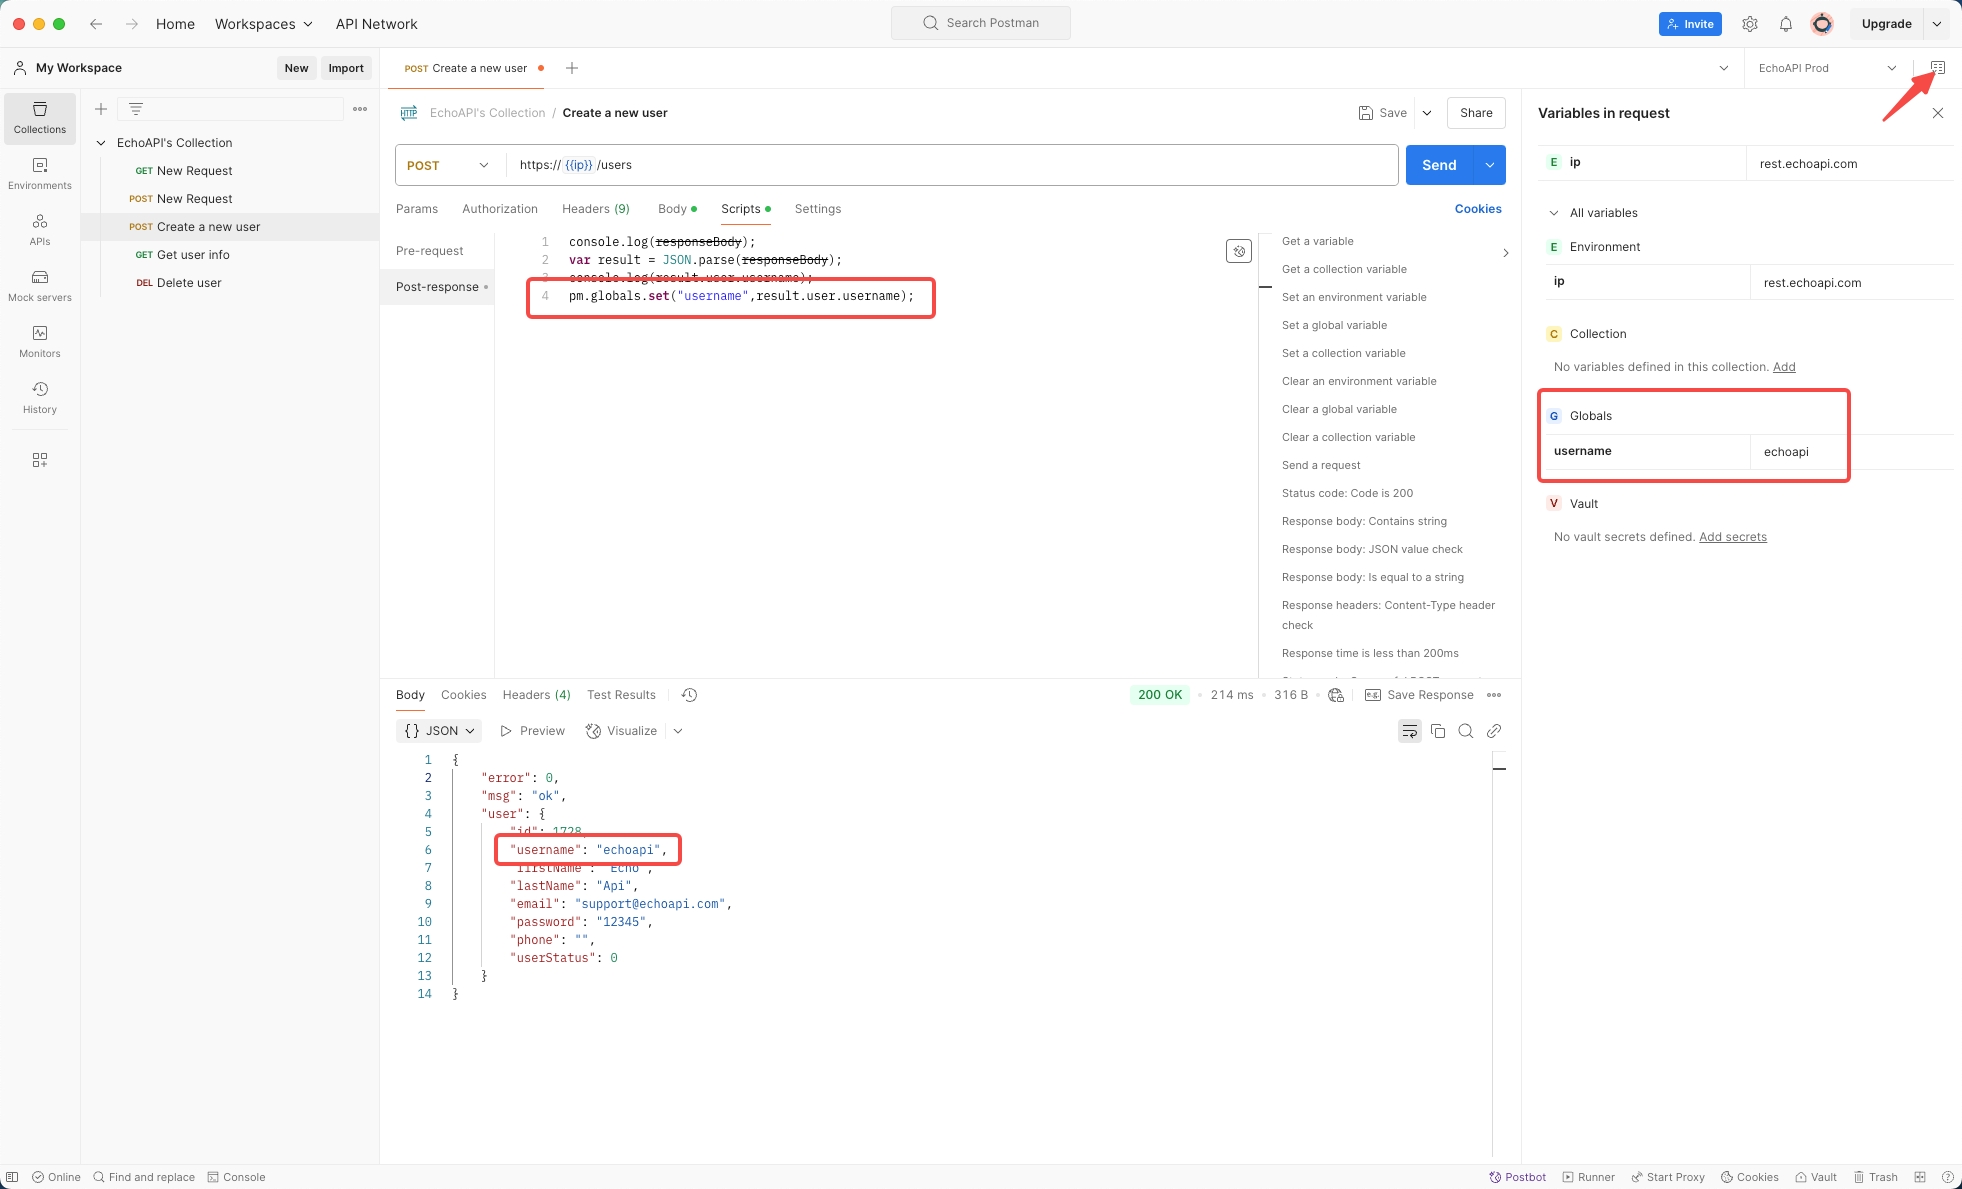
Task: Open Runner from the status bar
Action: point(1589,1177)
